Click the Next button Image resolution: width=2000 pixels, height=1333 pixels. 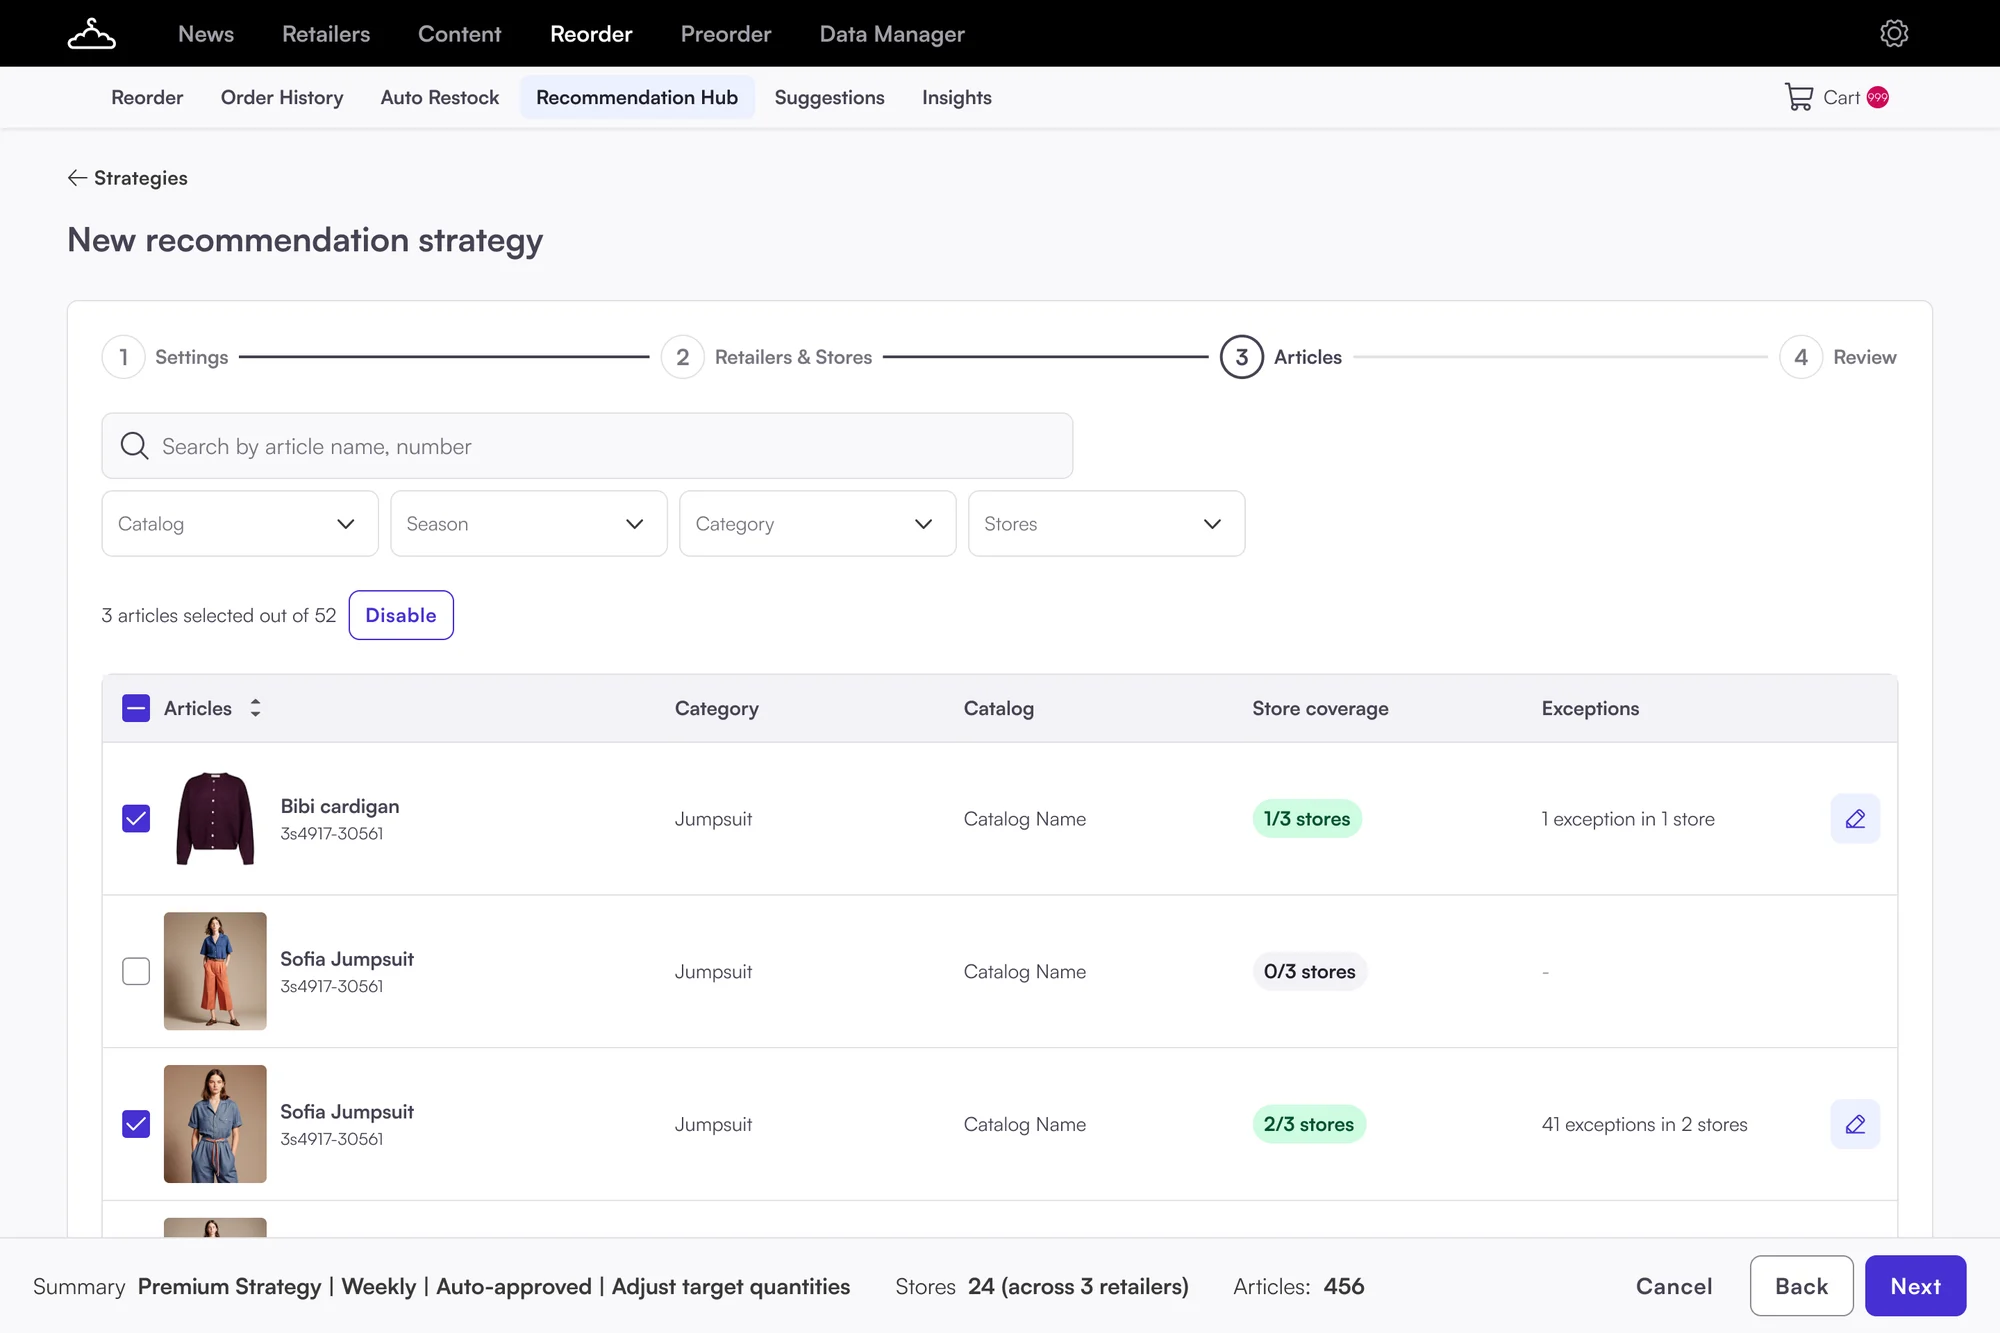[1916, 1286]
